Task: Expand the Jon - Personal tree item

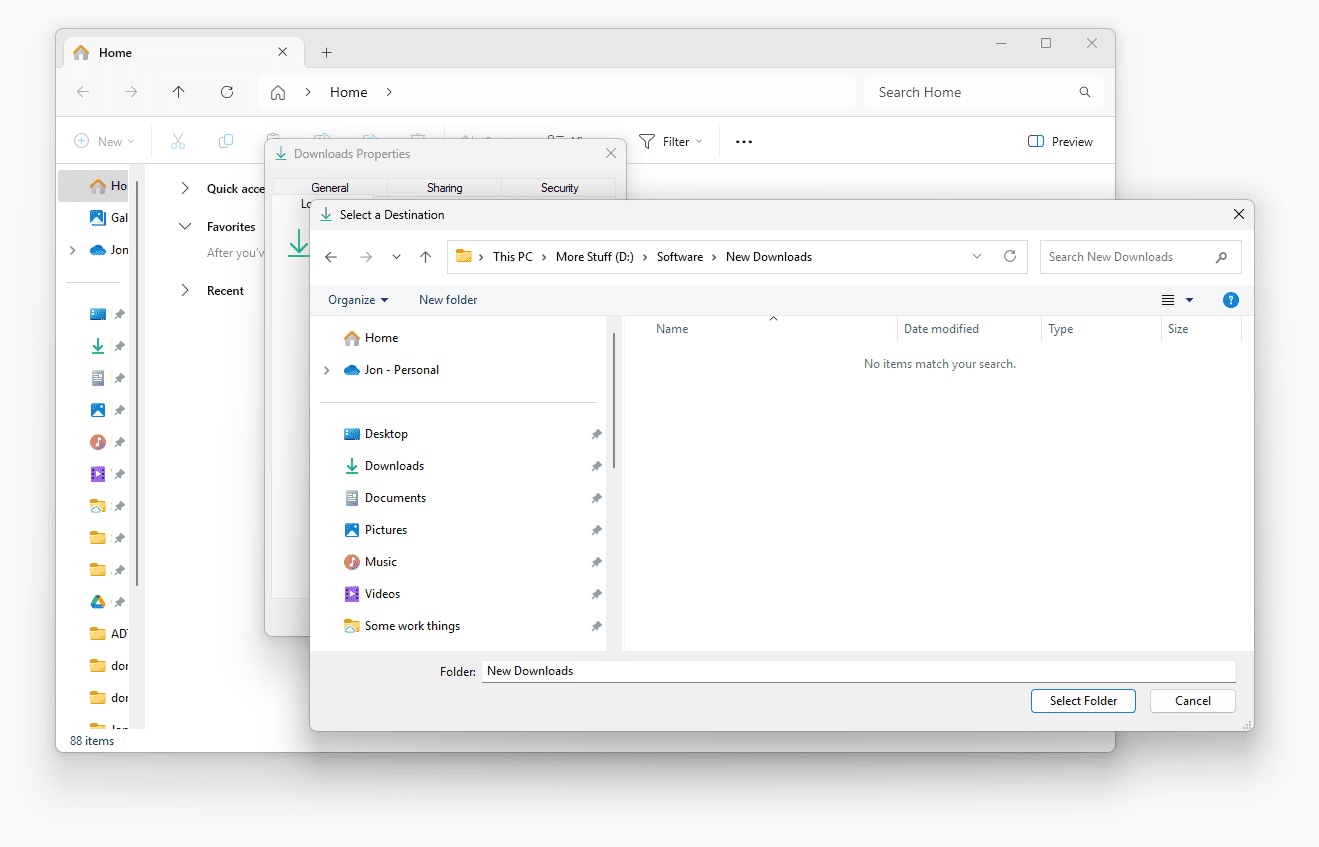Action: (327, 370)
